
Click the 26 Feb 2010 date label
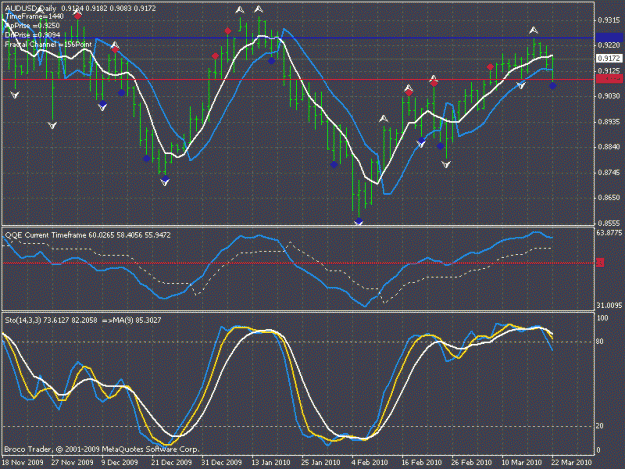[x=472, y=462]
